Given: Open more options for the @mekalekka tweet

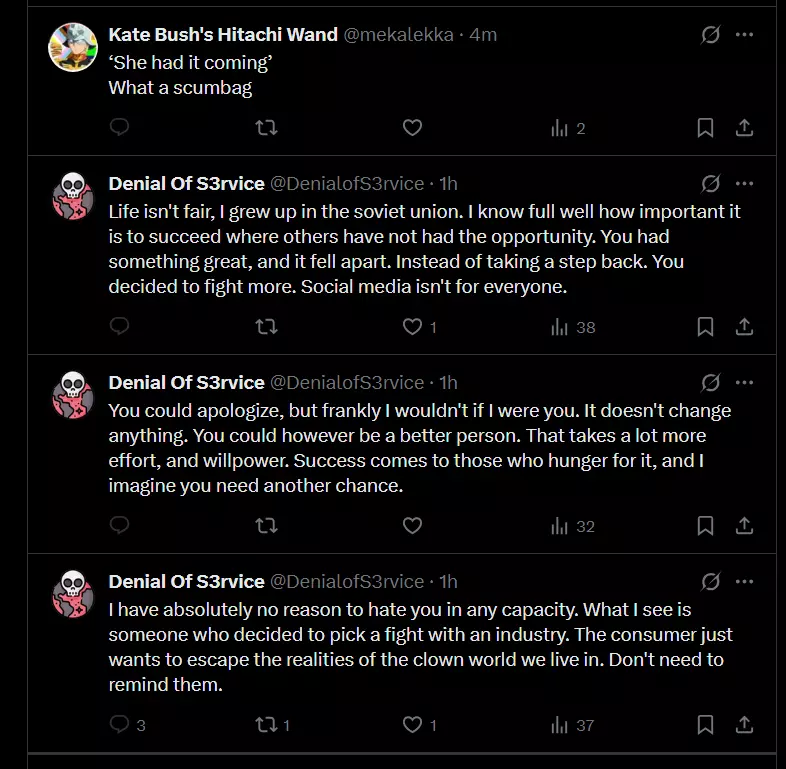Looking at the screenshot, I should pyautogui.click(x=744, y=35).
